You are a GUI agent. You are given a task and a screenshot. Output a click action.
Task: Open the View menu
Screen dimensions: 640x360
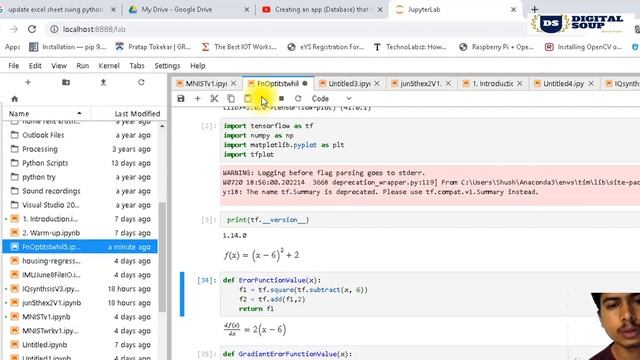click(x=59, y=66)
